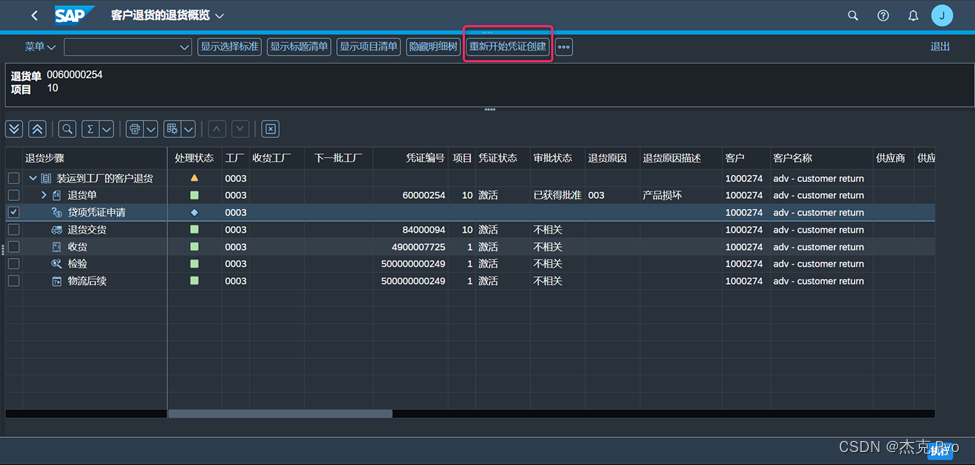Viewport: 975px width, 465px height.
Task: Open the 客户退货的退货概览 title dropdown
Action: (220, 16)
